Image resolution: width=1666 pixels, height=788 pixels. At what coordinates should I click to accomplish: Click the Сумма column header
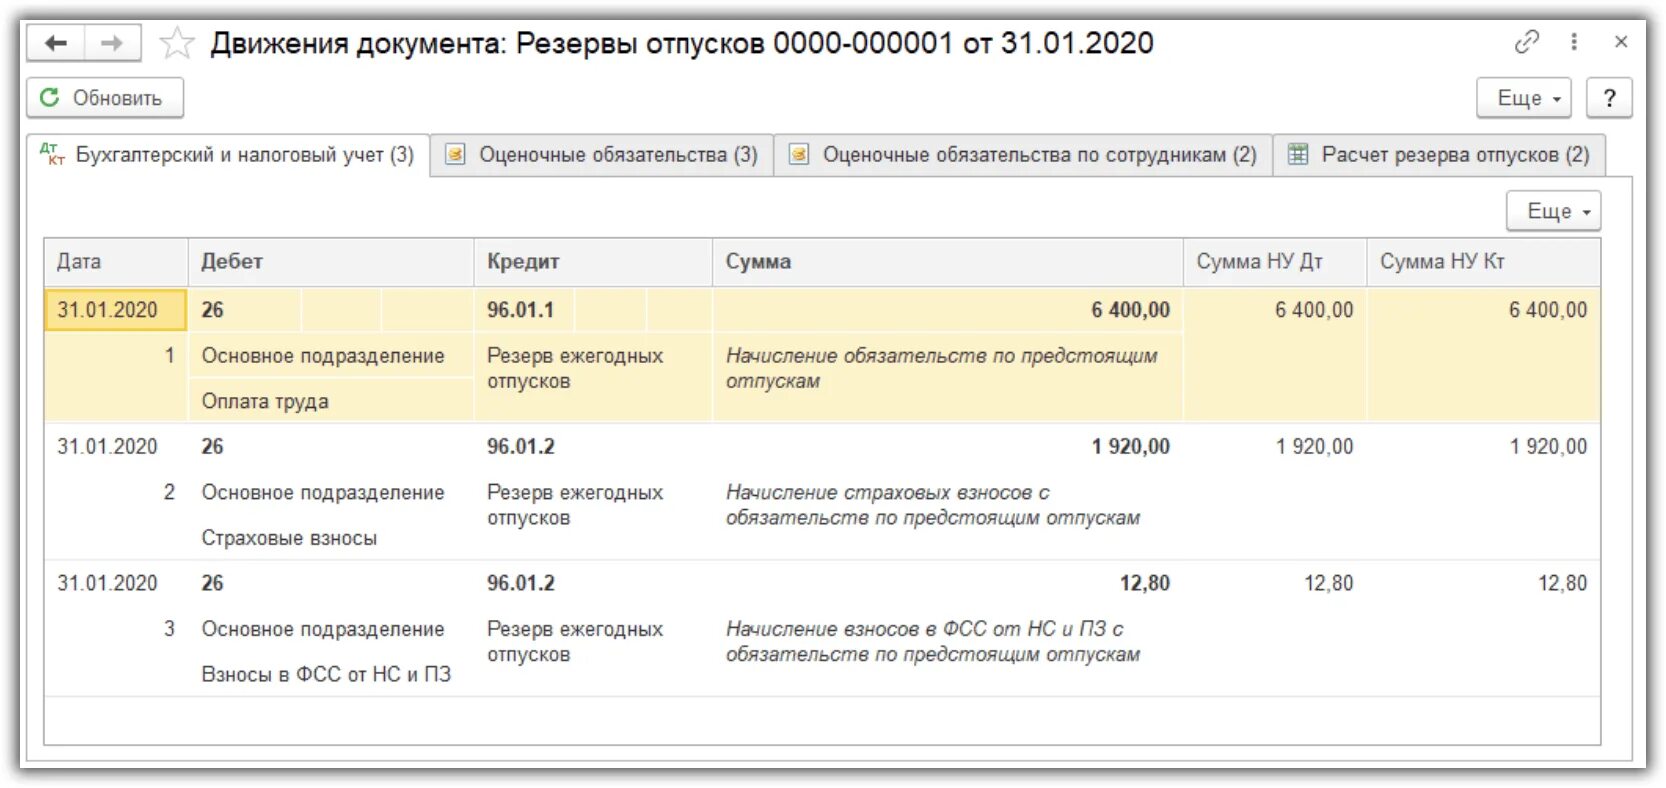coord(948,262)
